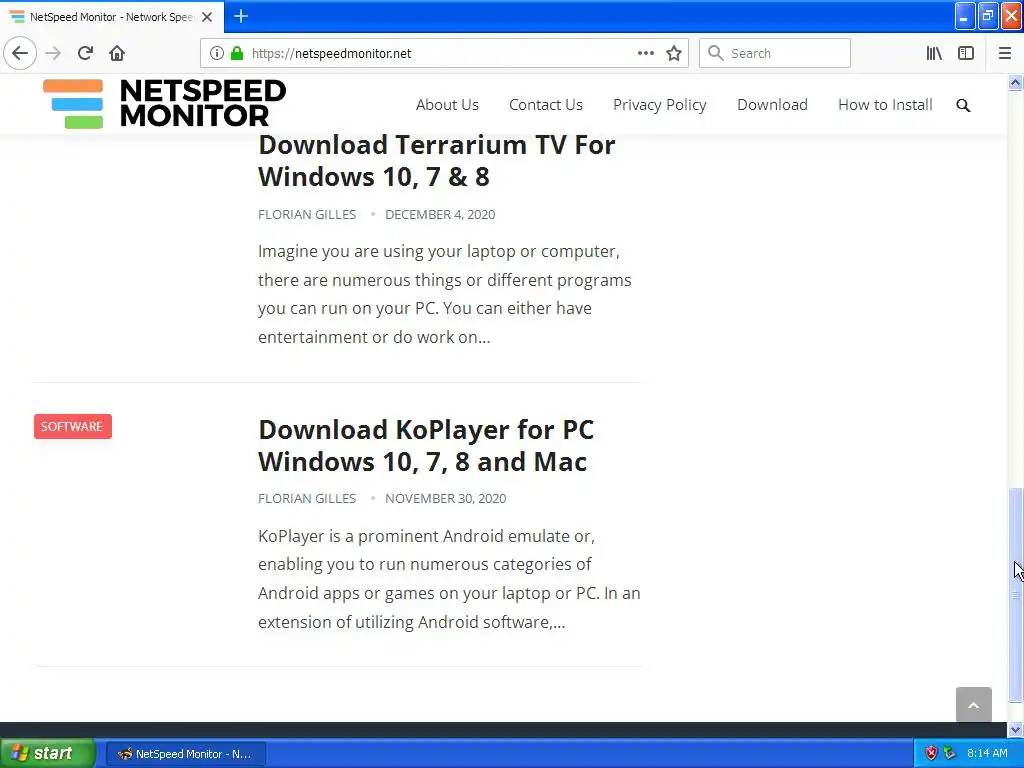Open the How to Install page
The image size is (1024, 768).
[x=885, y=104]
